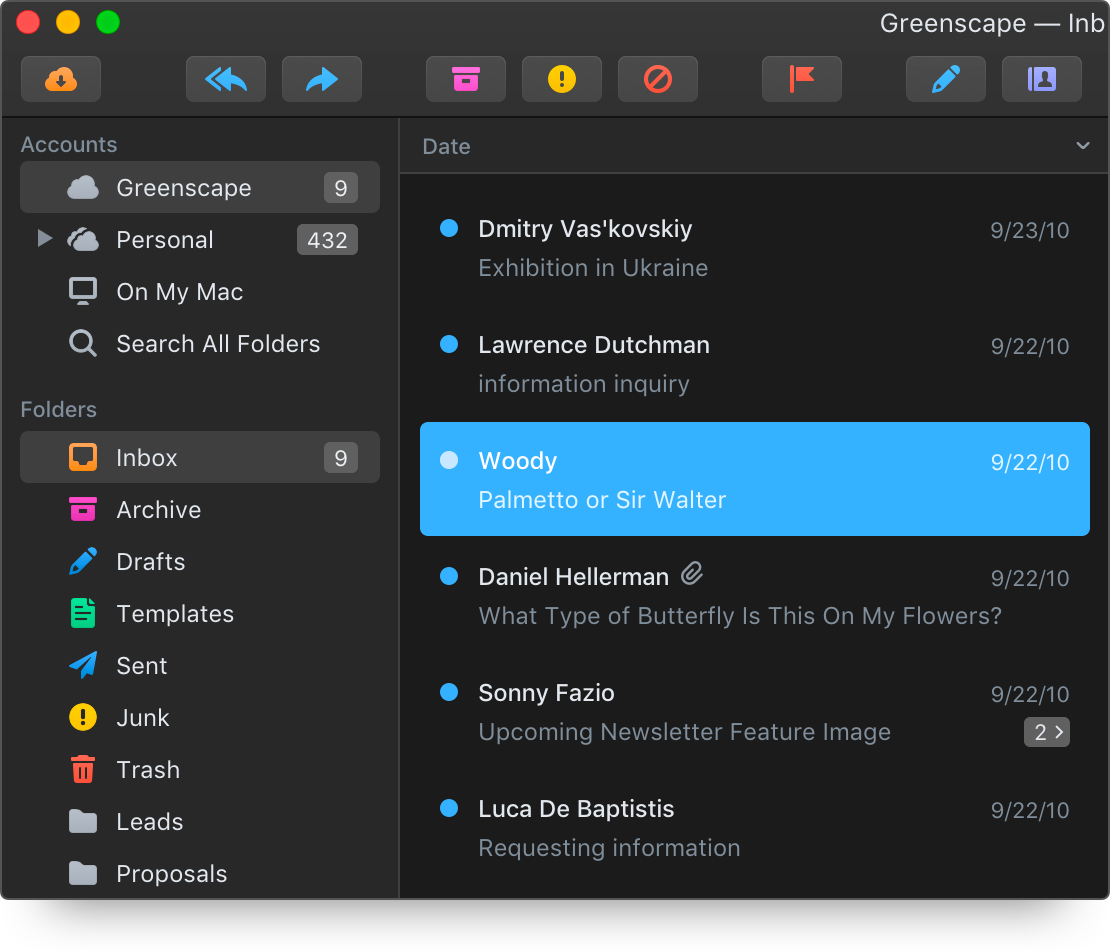Viewport: 1110px width, 952px height.
Task: Flag the selected email with the flag toolbar icon
Action: tap(801, 79)
